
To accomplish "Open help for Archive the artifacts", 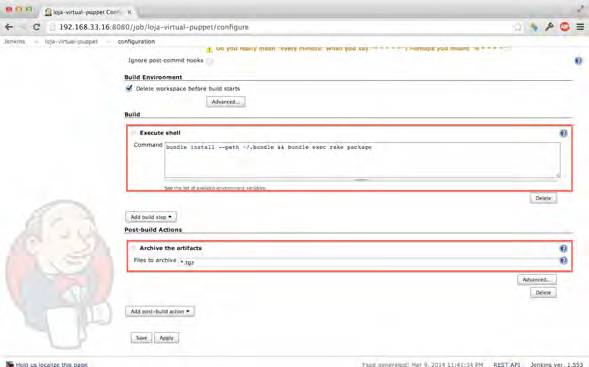I will [563, 248].
